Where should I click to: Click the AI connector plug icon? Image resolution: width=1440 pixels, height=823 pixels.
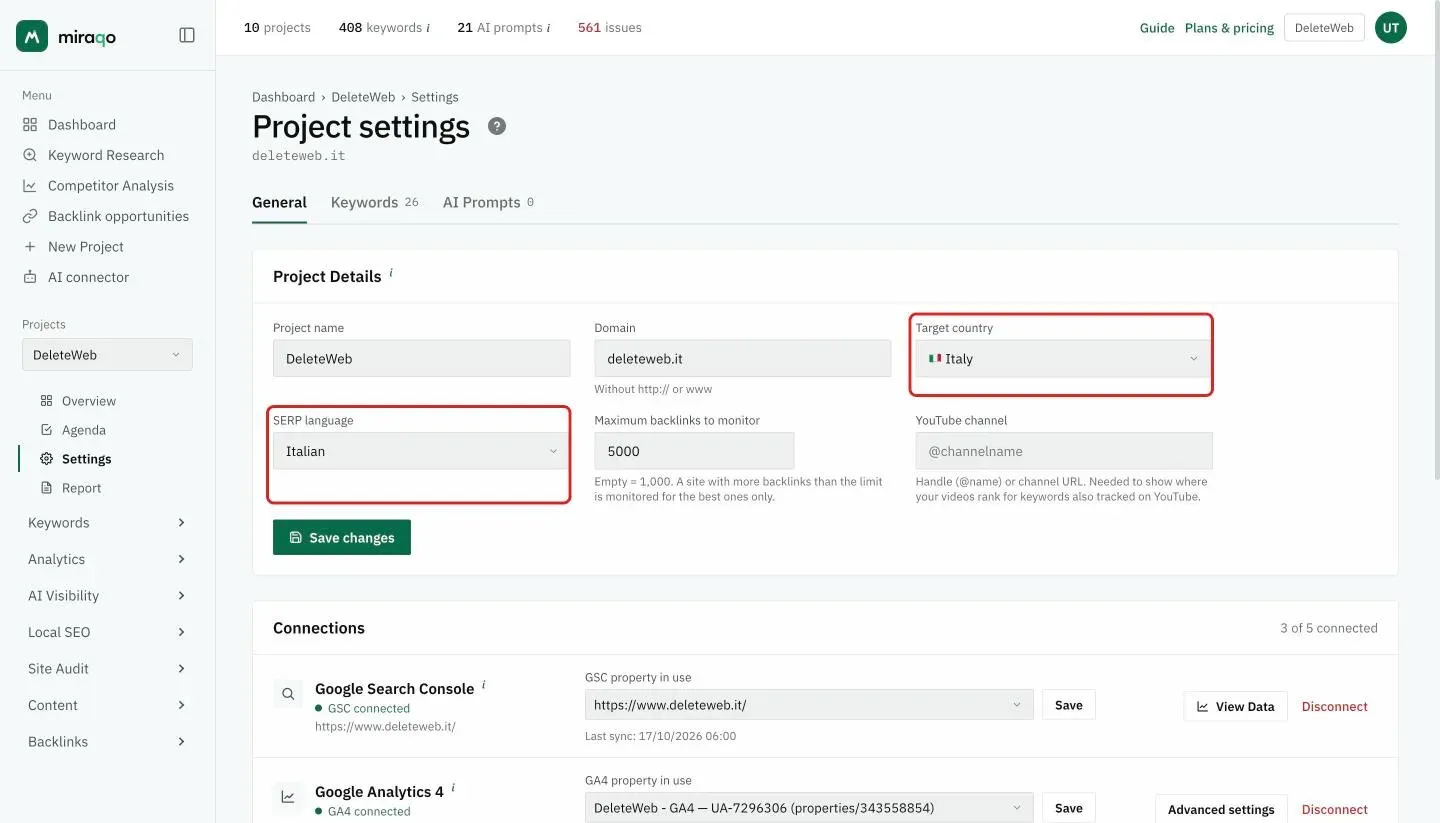(x=30, y=277)
